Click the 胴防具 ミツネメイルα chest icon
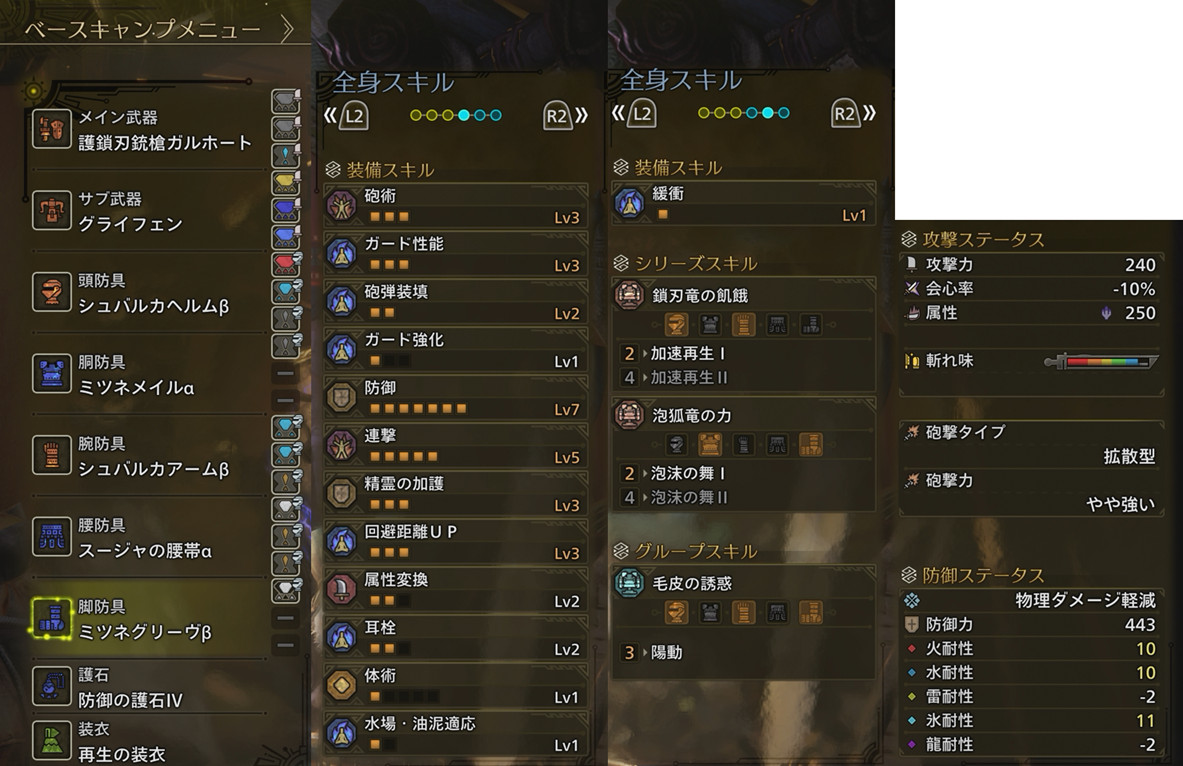1183x766 pixels. tap(51, 374)
